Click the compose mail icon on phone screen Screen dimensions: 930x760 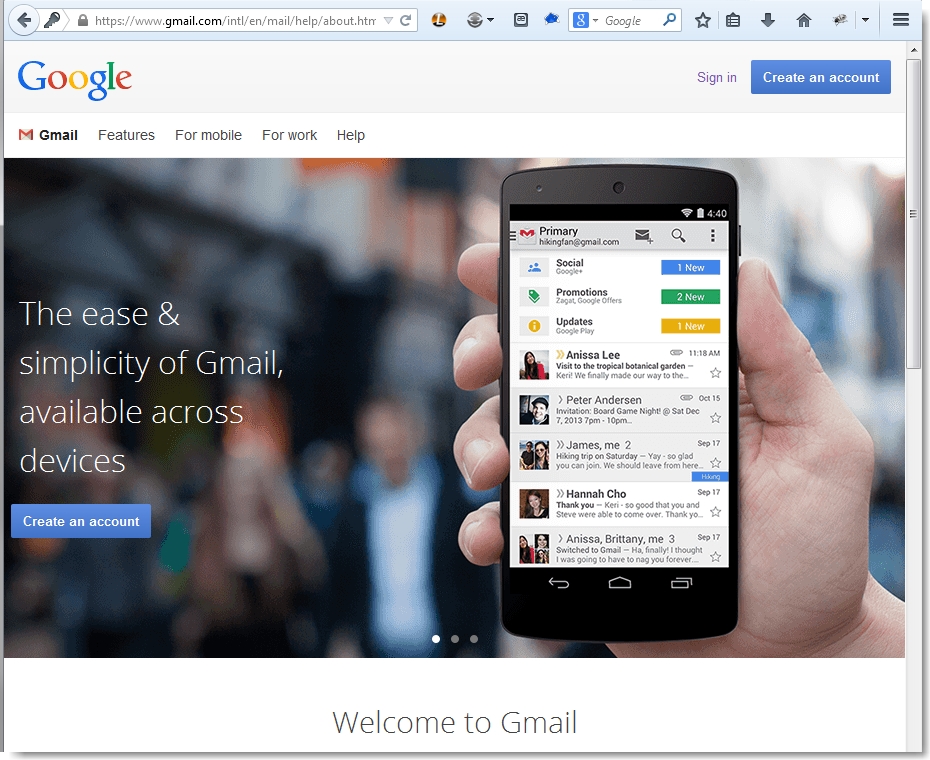pos(644,236)
